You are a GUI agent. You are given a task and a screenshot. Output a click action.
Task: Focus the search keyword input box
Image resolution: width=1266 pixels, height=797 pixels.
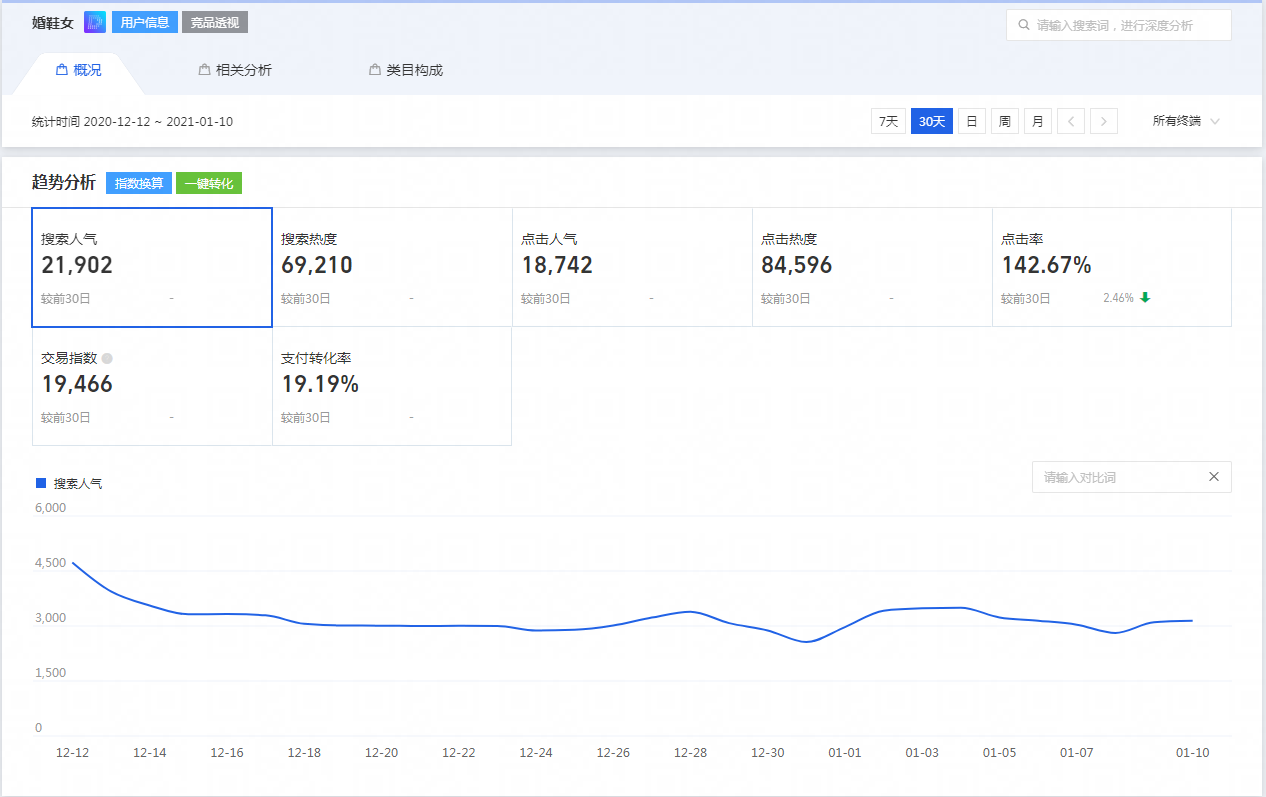[x=1119, y=25]
